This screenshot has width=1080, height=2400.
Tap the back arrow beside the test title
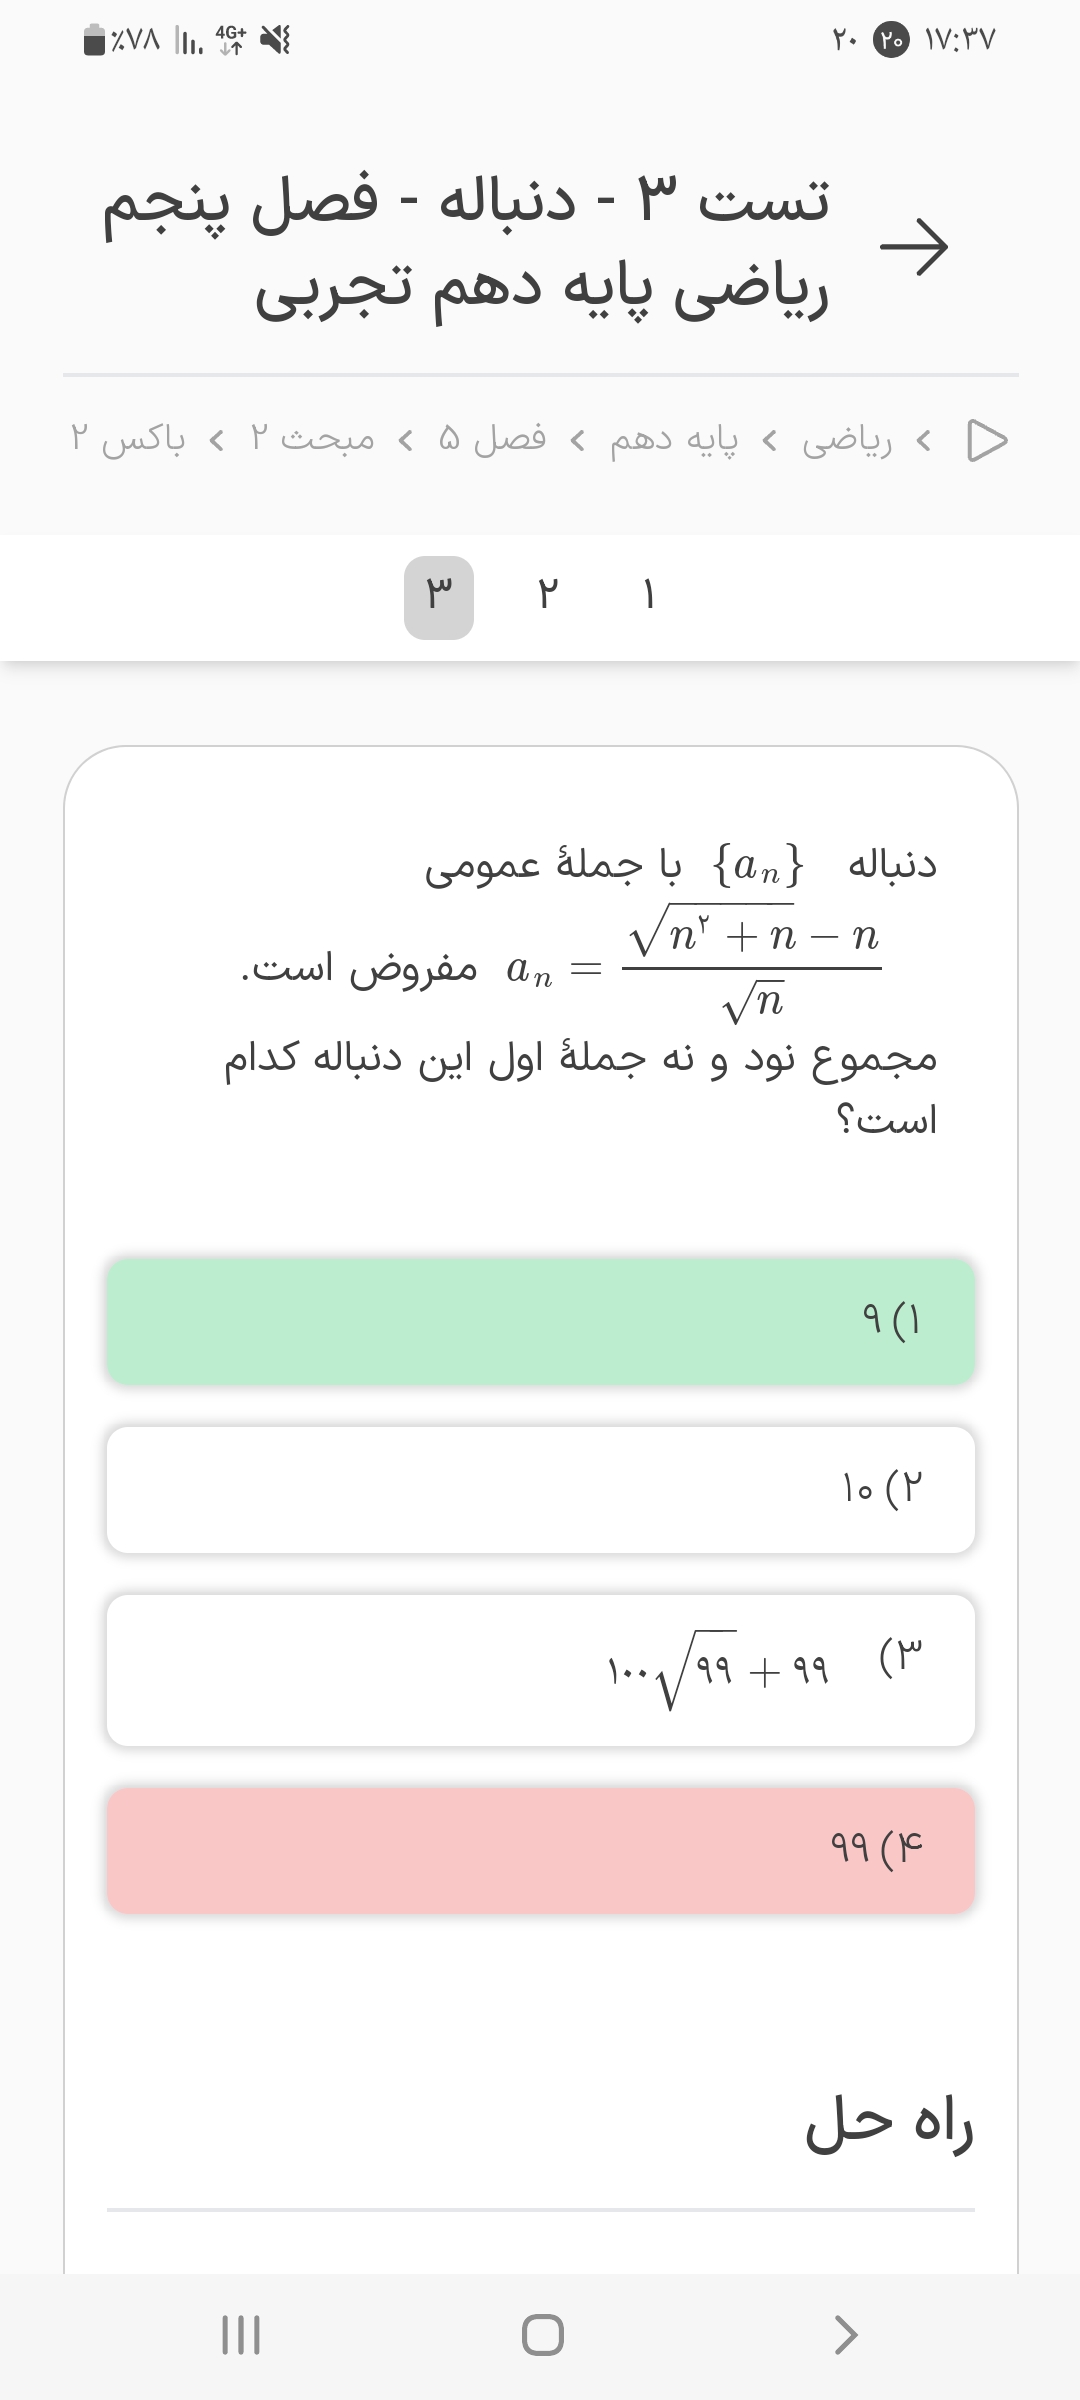click(914, 246)
